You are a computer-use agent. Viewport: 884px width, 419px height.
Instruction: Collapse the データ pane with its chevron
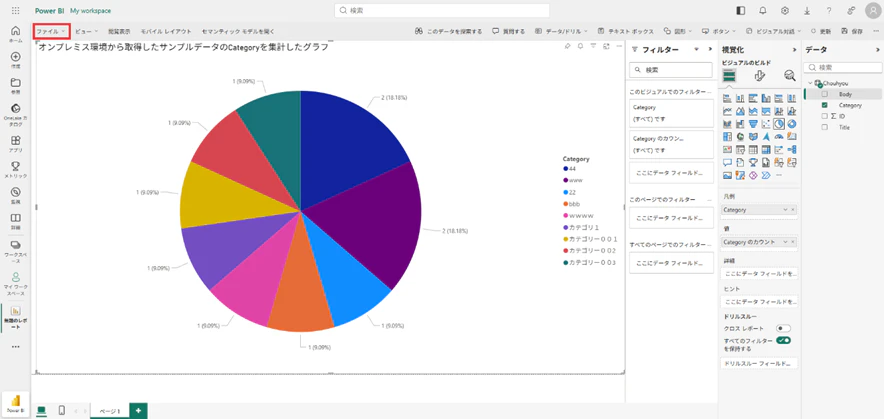[877, 50]
